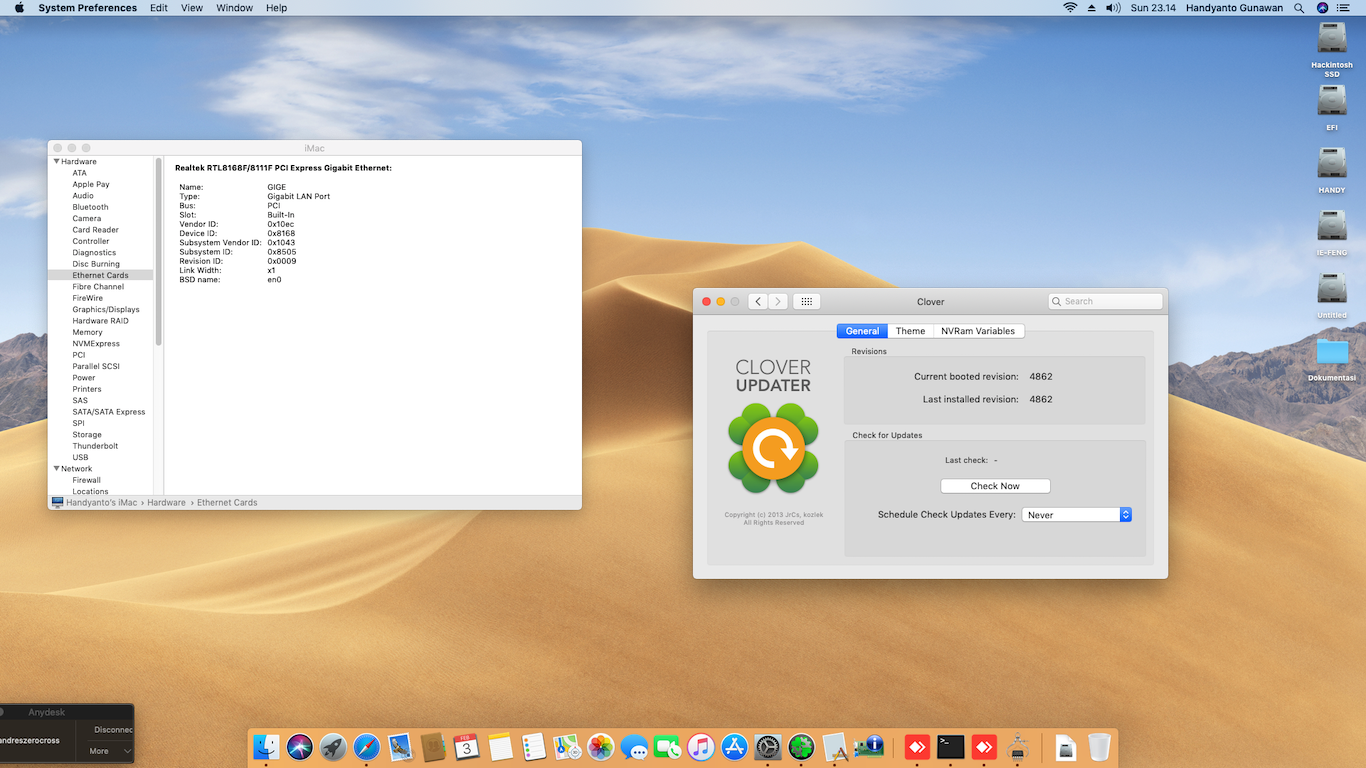This screenshot has height=768, width=1366.
Task: Select Firewall under Network
Action: click(86, 480)
